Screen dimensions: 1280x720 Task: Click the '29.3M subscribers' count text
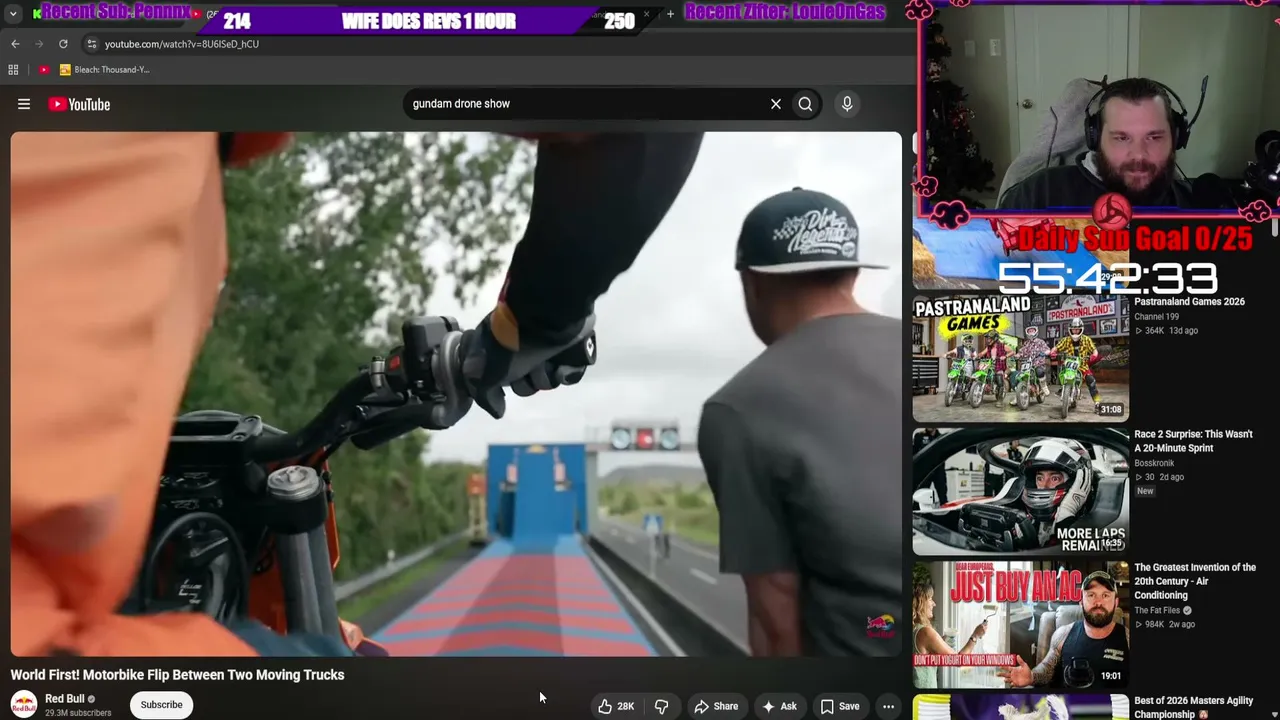78,713
